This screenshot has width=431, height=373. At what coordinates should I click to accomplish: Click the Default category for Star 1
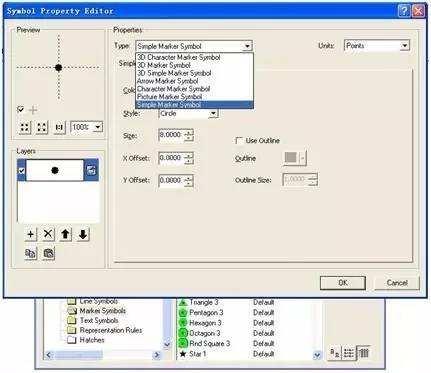click(263, 354)
